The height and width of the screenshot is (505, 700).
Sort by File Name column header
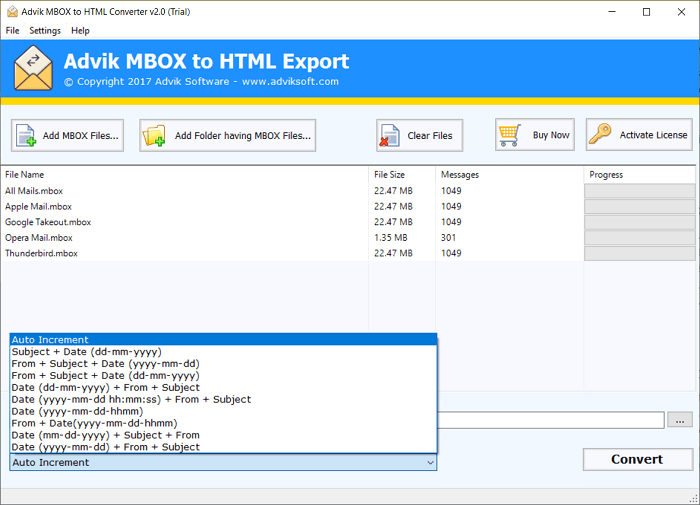[185, 175]
